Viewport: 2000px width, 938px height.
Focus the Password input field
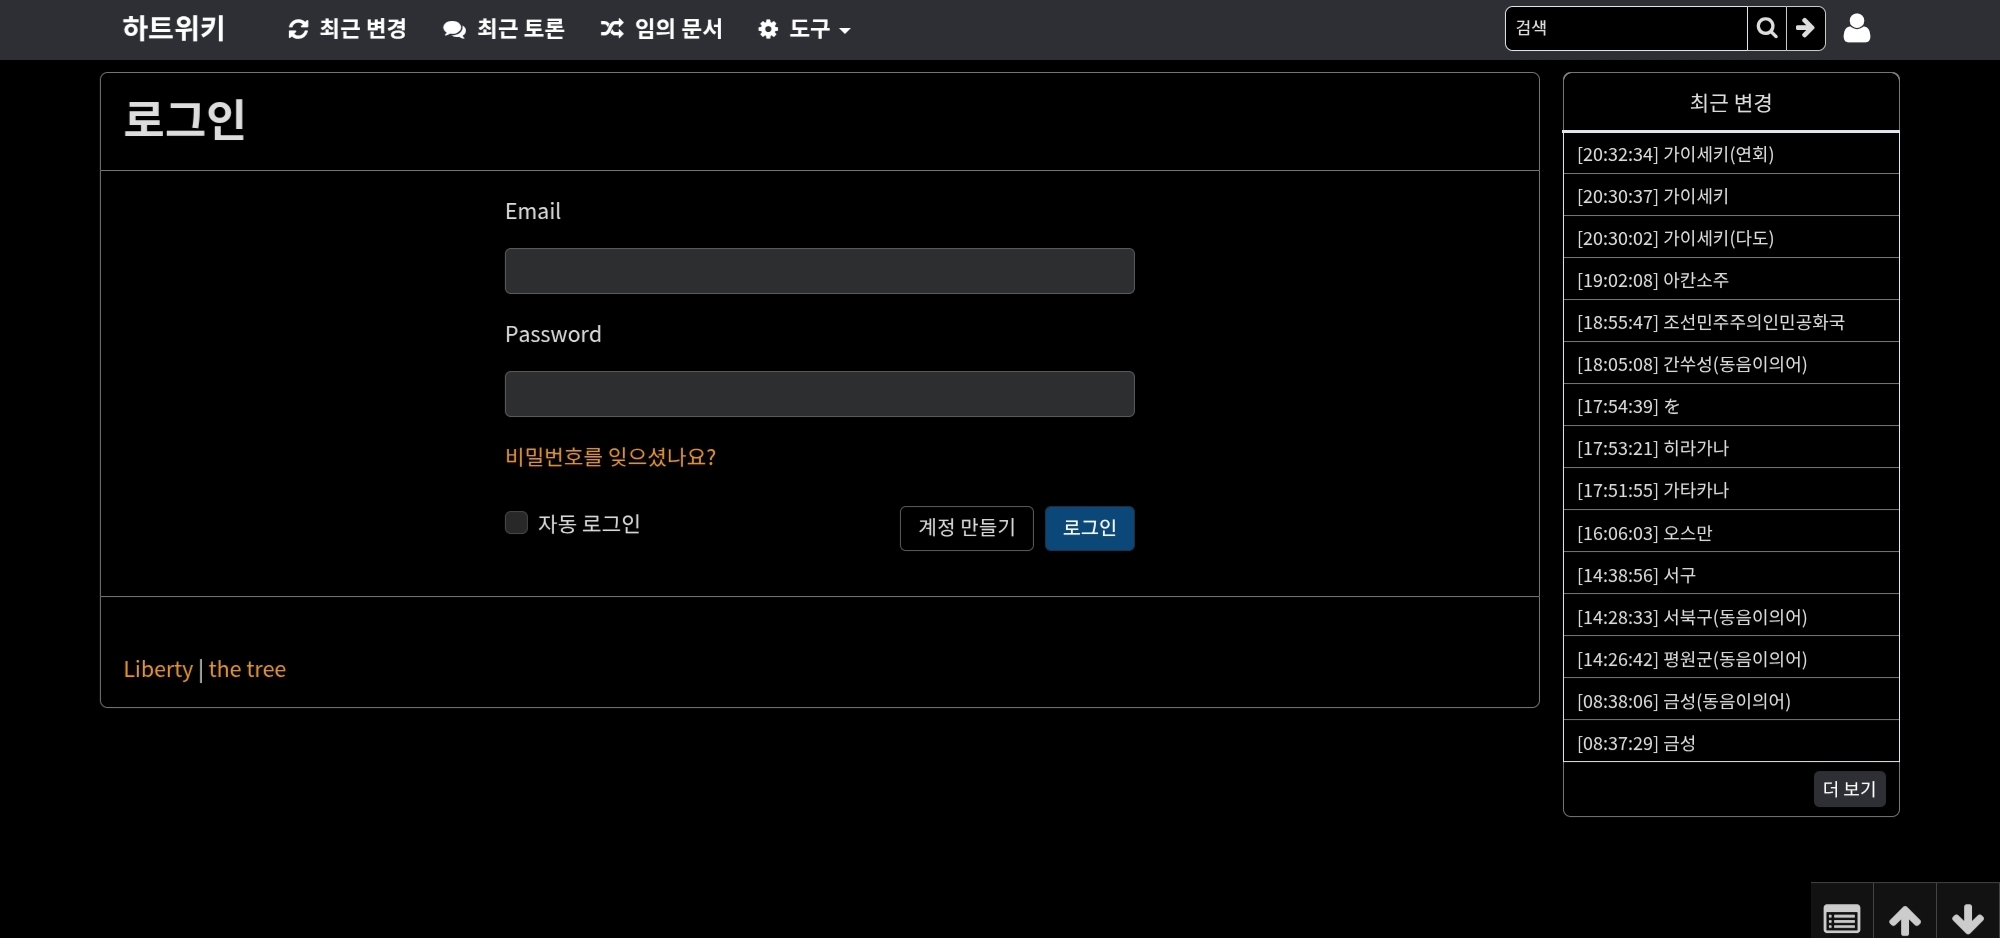point(820,394)
